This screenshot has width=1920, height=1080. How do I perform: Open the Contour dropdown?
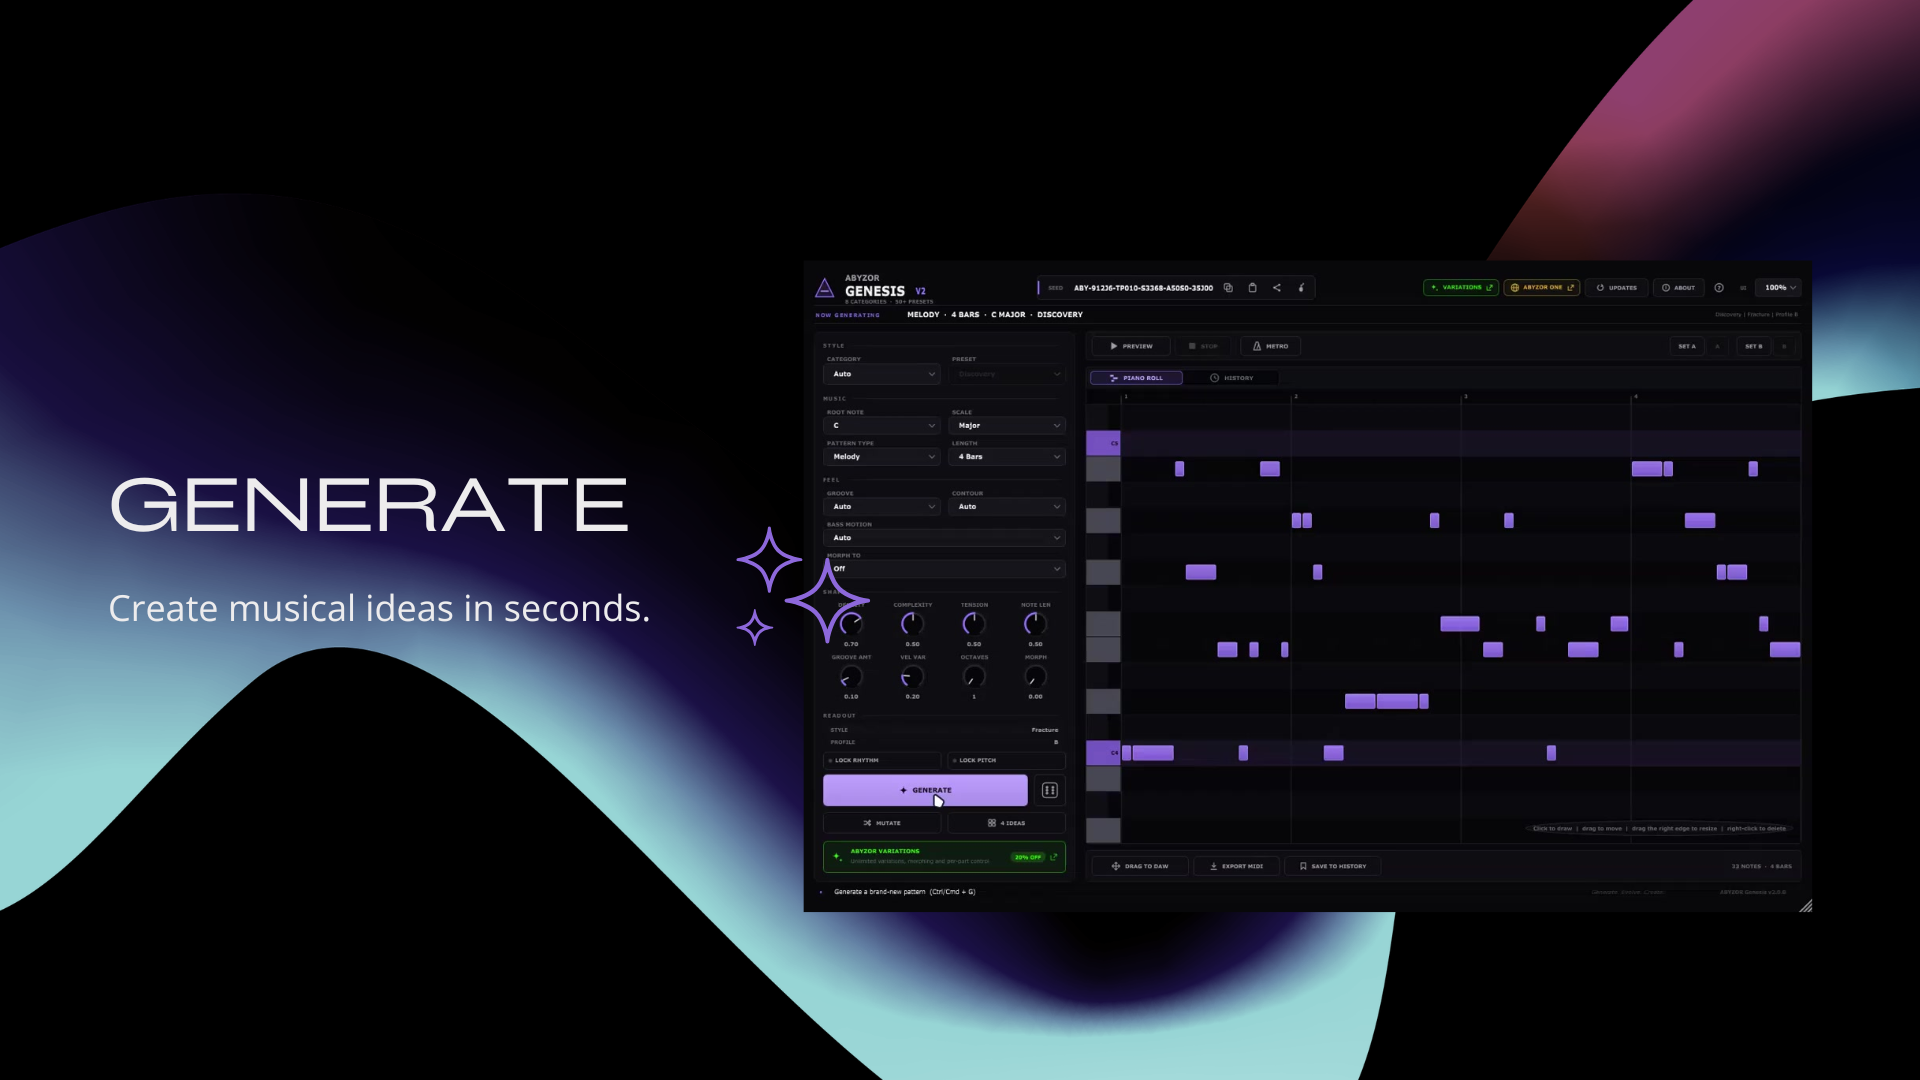pos(1007,507)
